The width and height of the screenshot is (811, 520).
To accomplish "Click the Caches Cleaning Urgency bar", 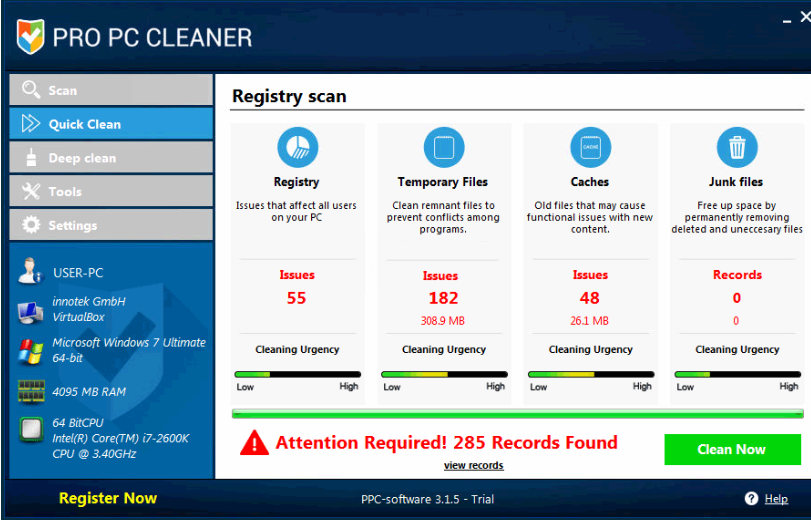I will point(591,374).
